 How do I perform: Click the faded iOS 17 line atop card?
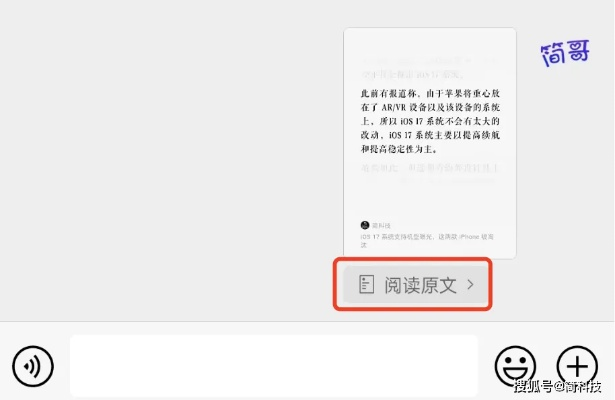pyautogui.click(x=413, y=74)
